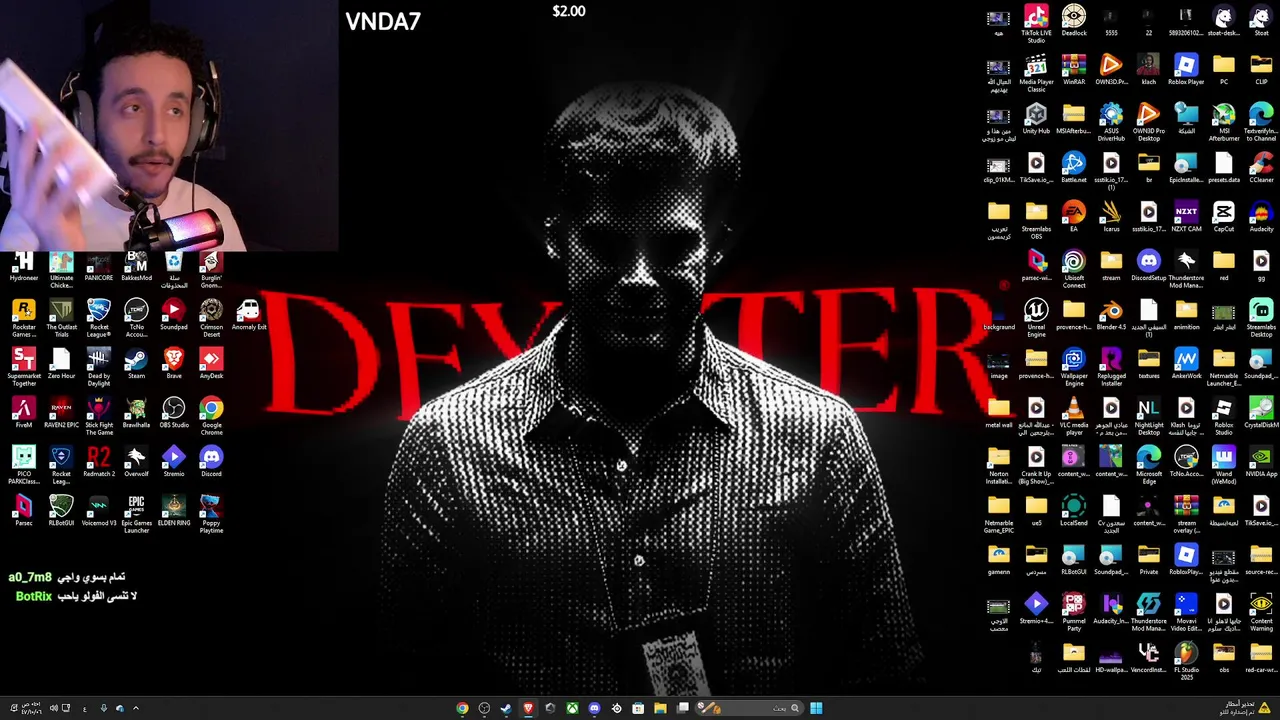Select the Voicemod V3 icon

click(x=98, y=511)
